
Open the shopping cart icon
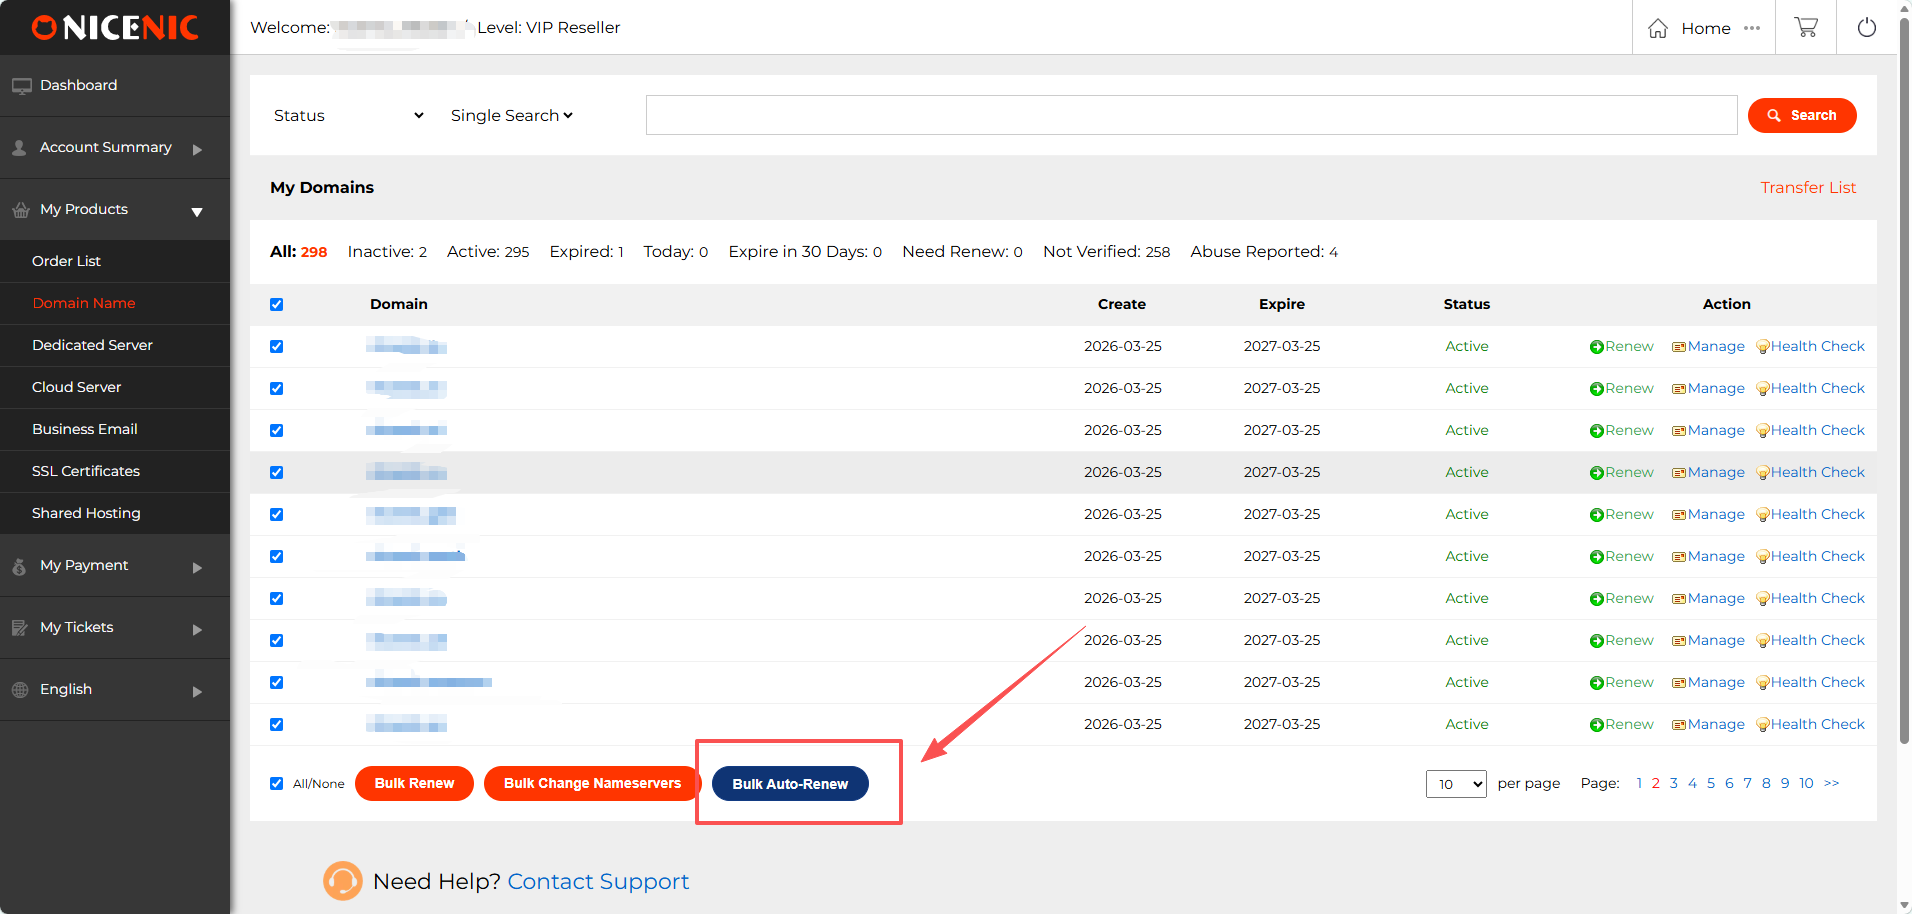tap(1806, 28)
